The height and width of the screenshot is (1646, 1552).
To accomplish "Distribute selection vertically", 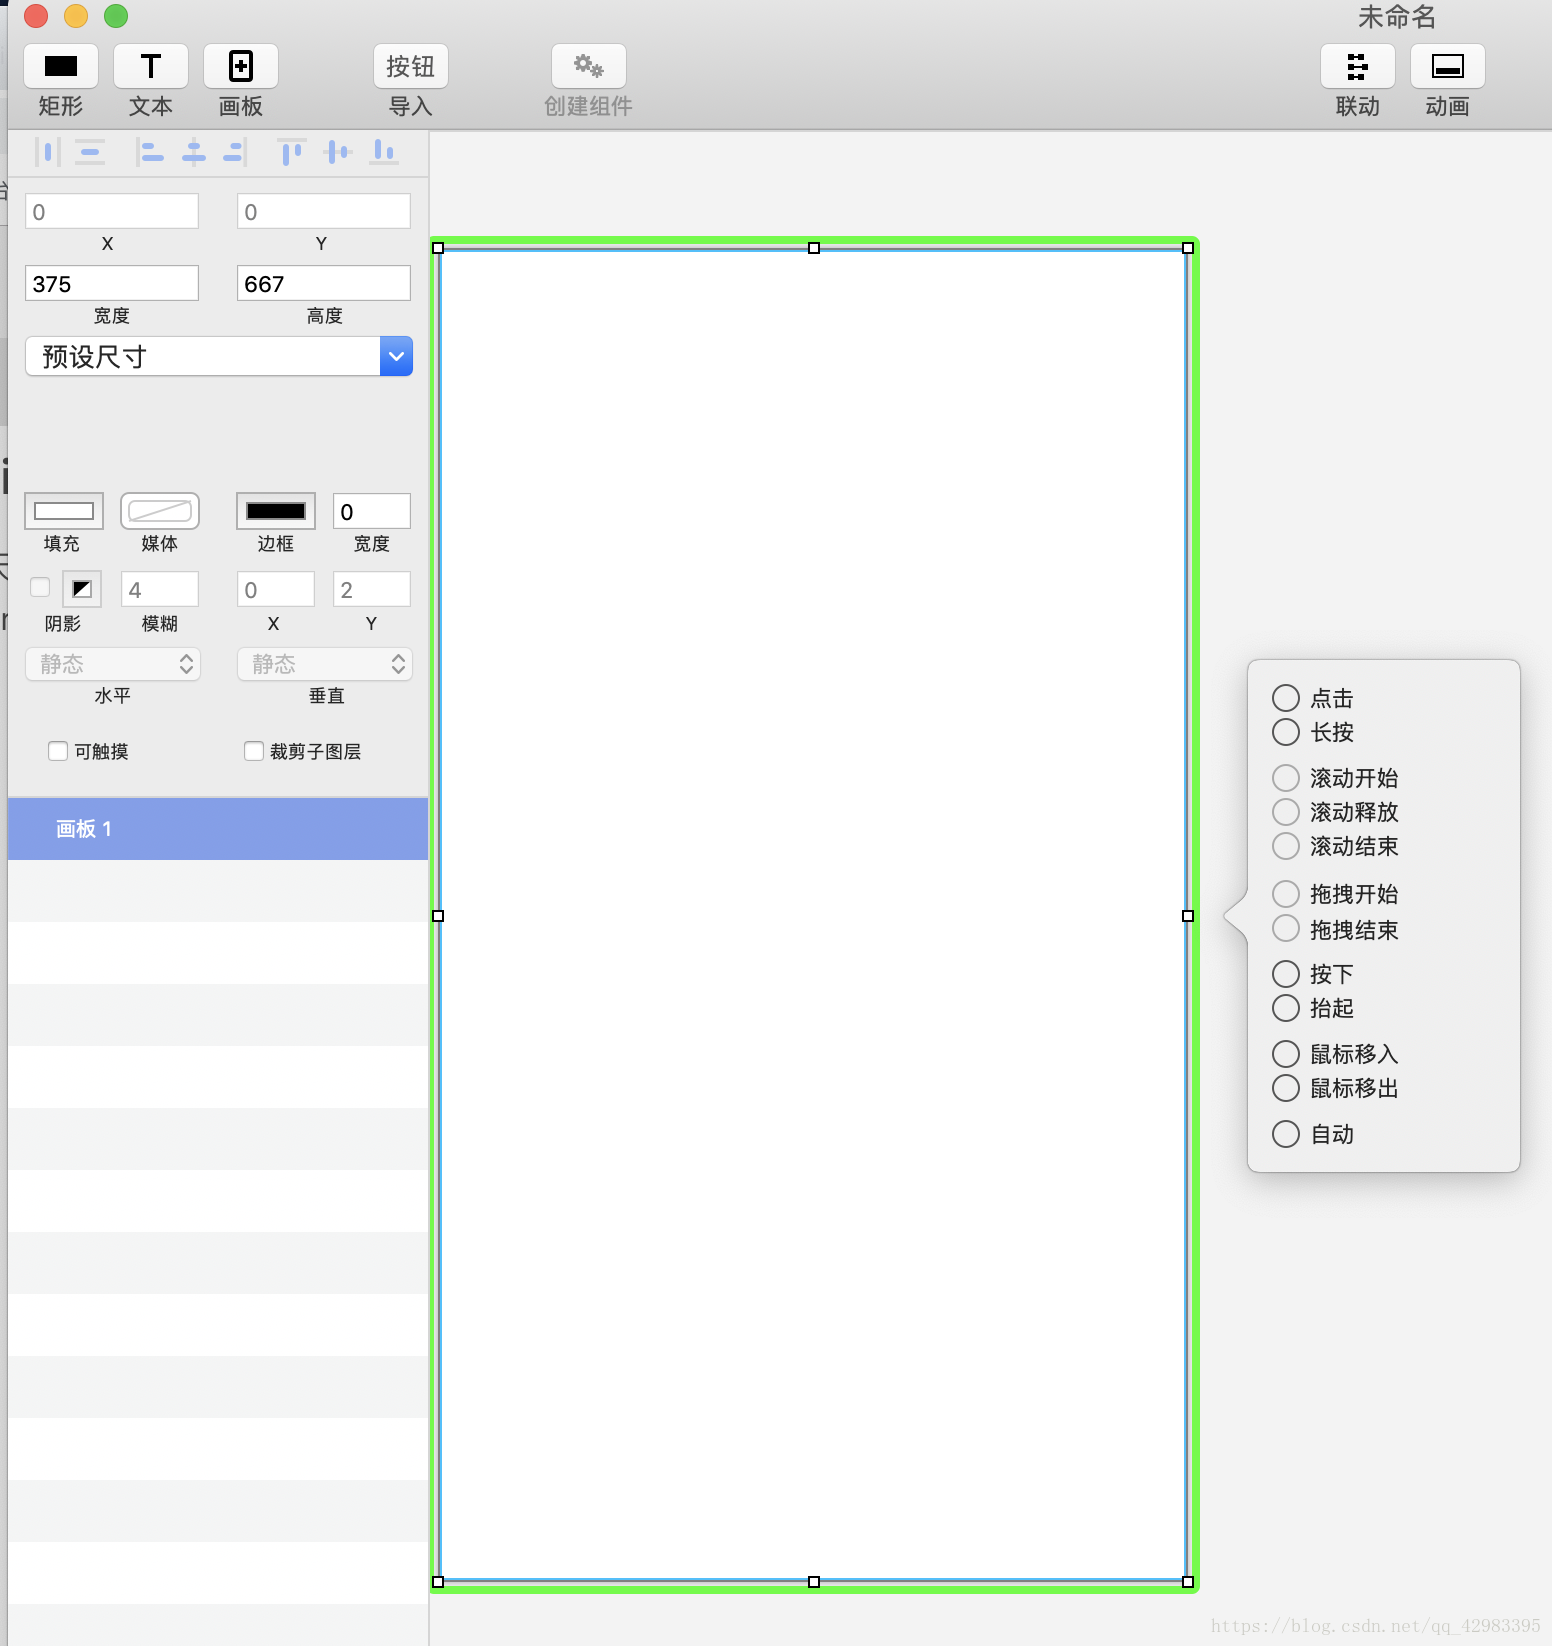I will pos(90,152).
